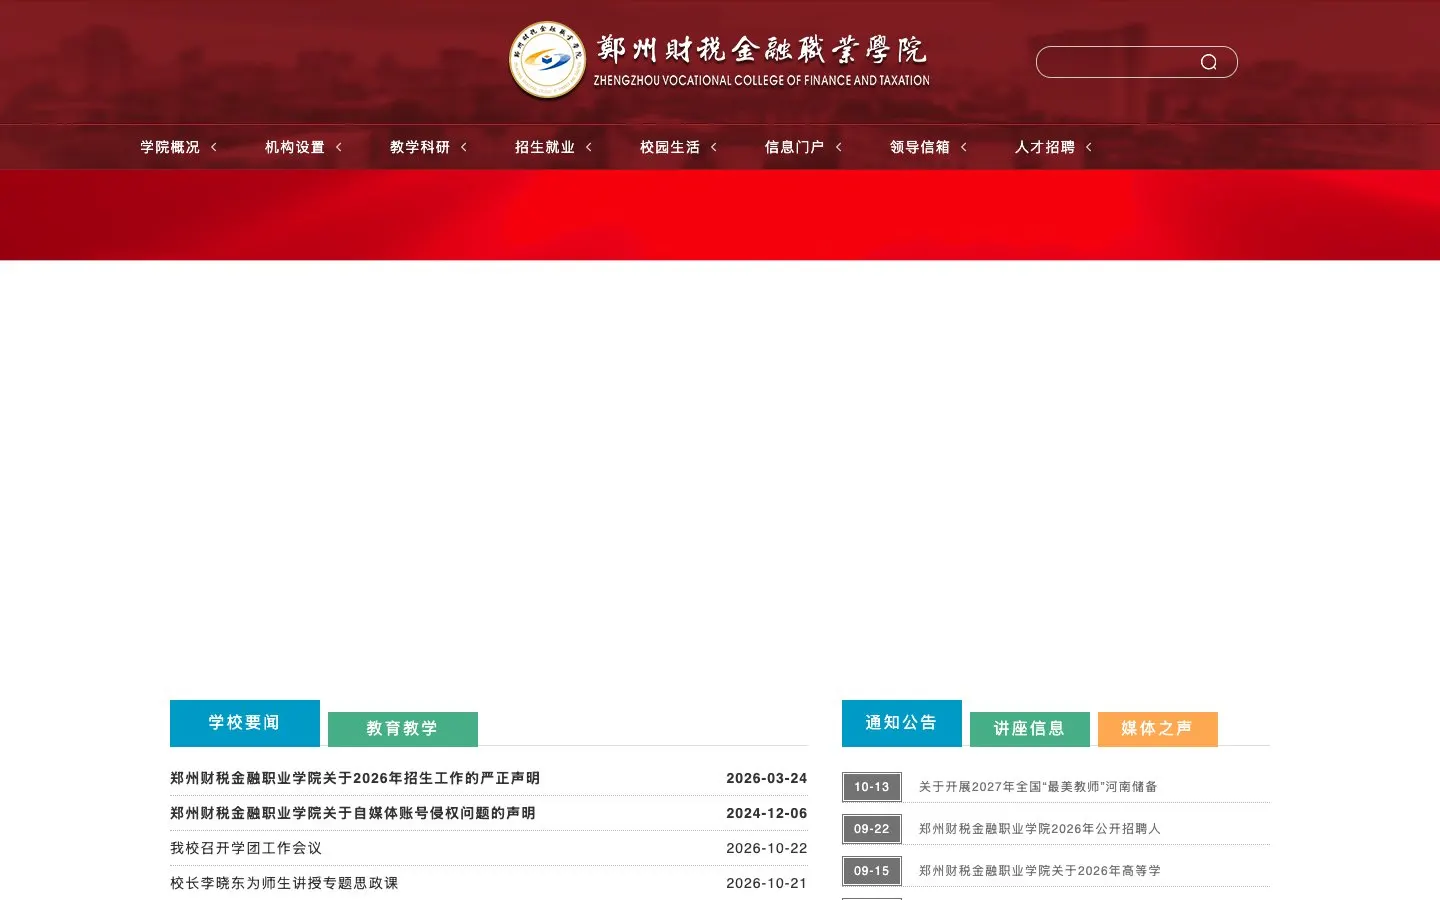Click the date 2024-12-06
The width and height of the screenshot is (1440, 900).
click(767, 813)
